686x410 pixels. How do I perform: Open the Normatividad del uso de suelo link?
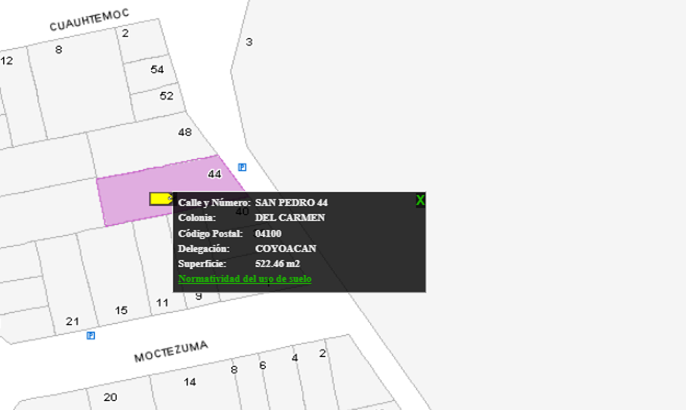(x=245, y=279)
